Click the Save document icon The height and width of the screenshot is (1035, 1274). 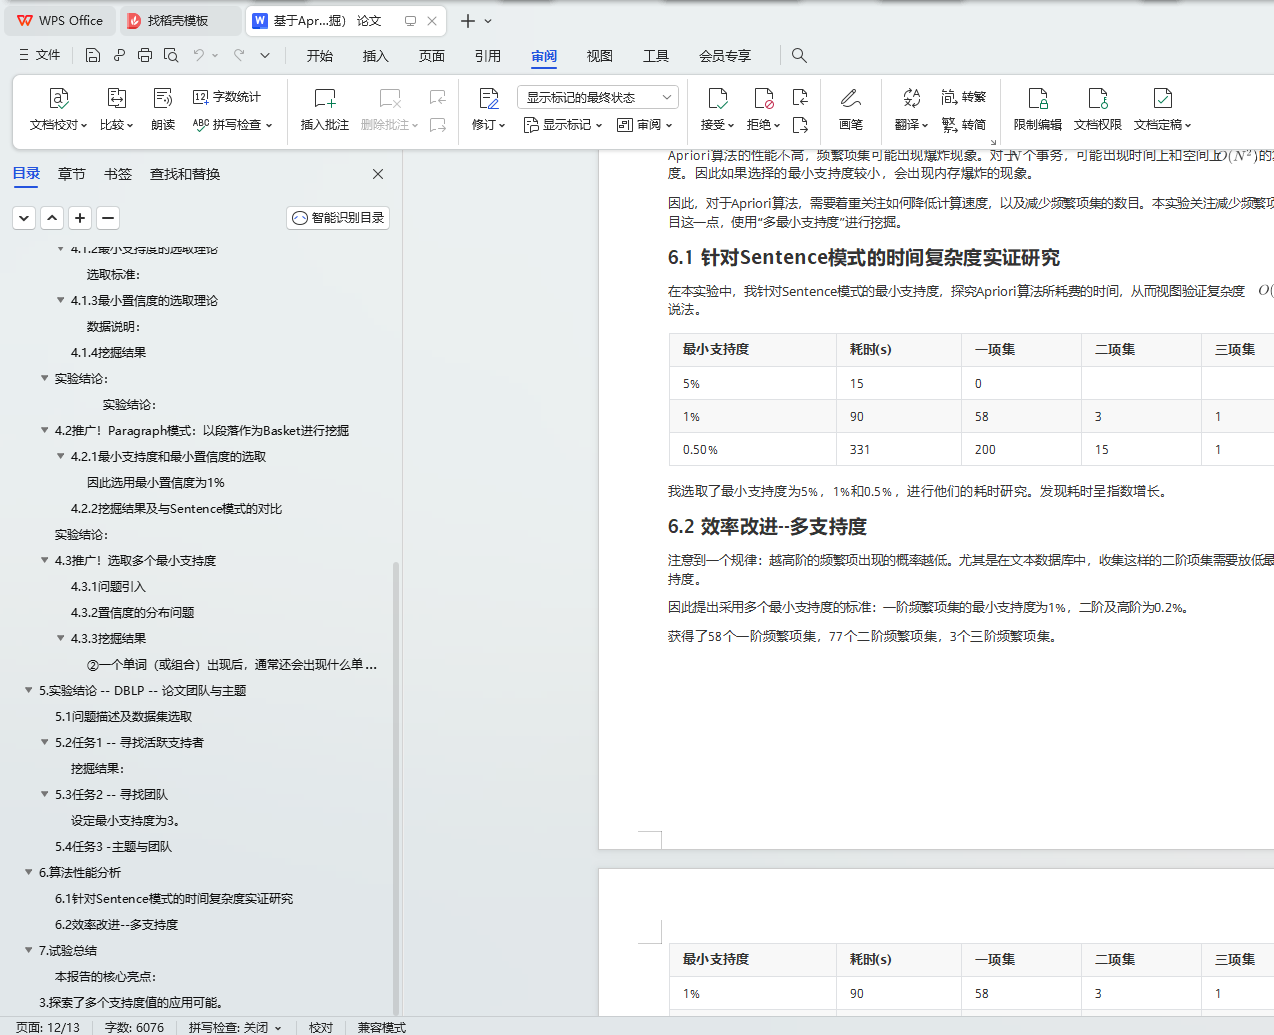(x=93, y=55)
